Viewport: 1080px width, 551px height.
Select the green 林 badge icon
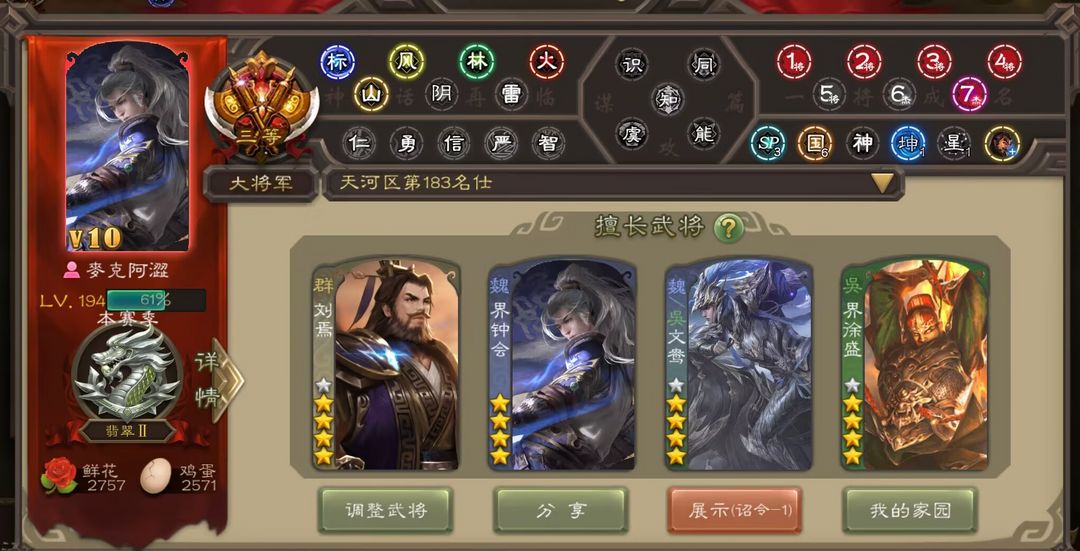point(477,62)
